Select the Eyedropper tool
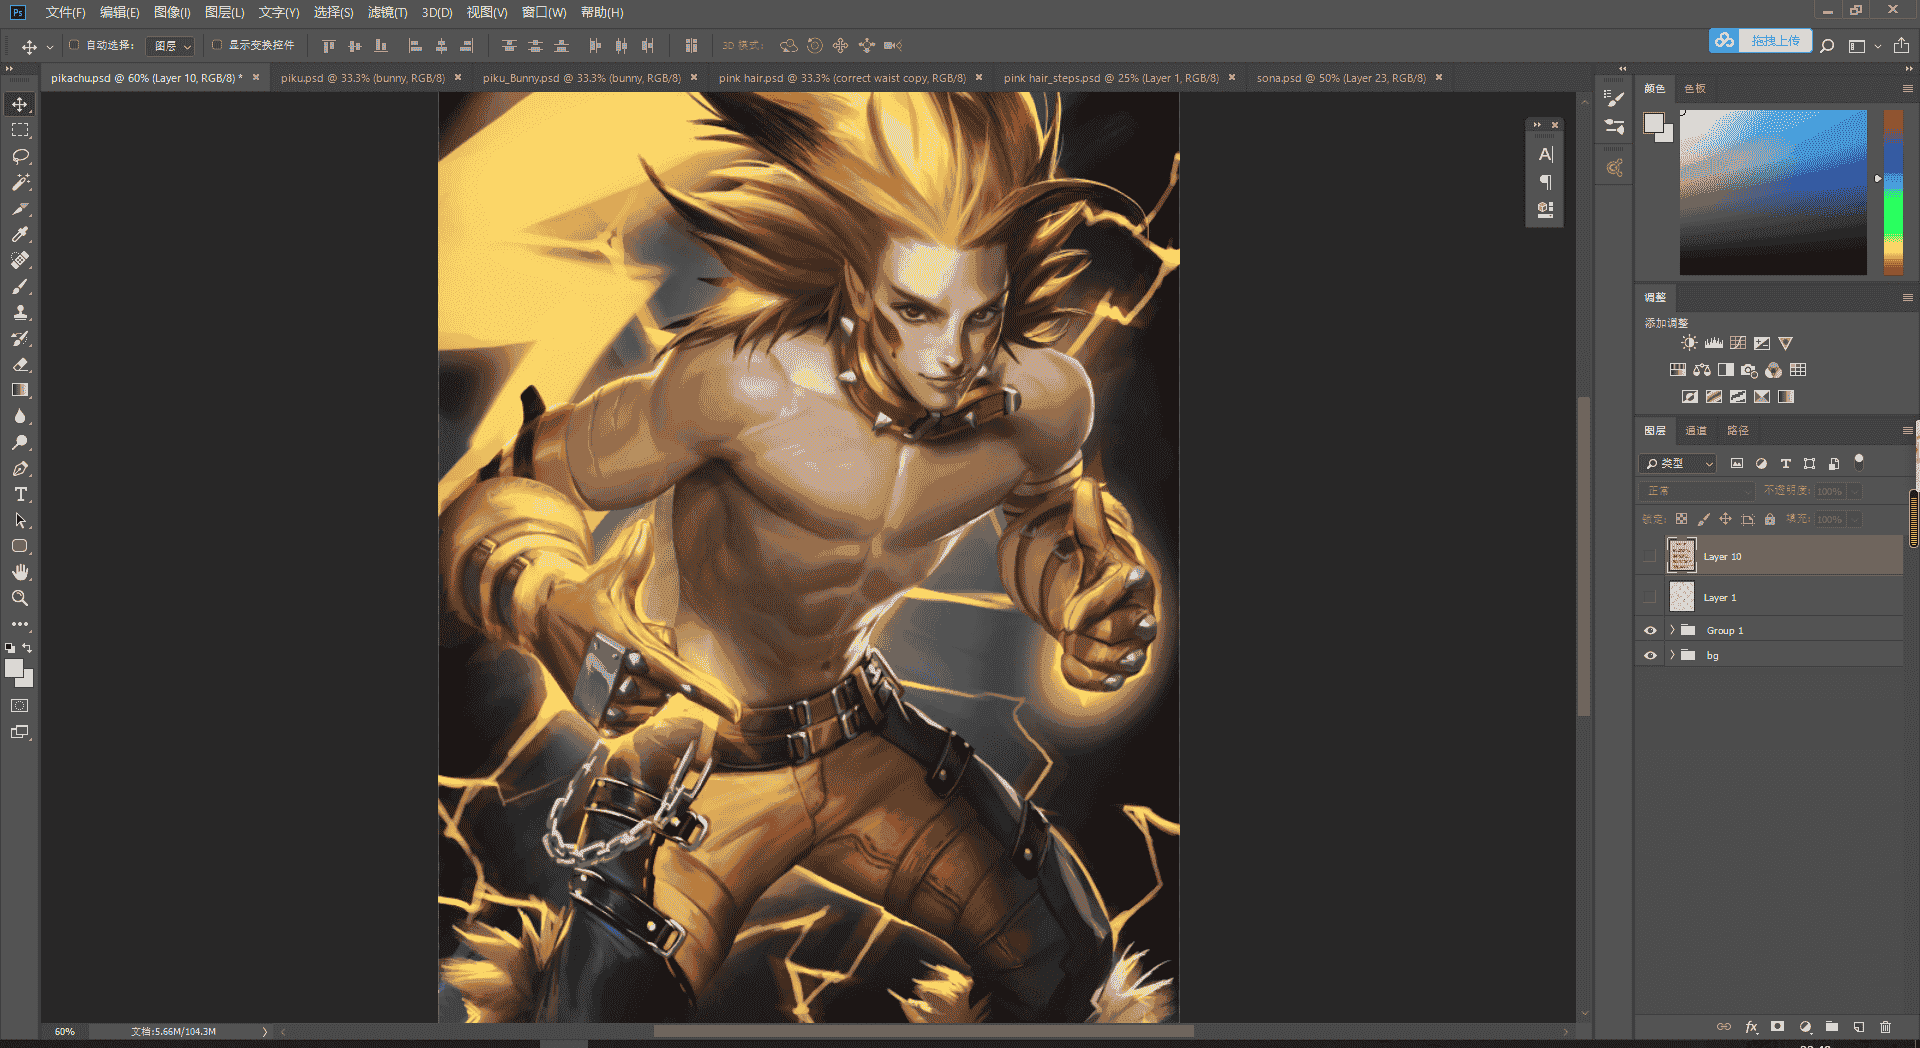This screenshot has width=1920, height=1048. [20, 234]
